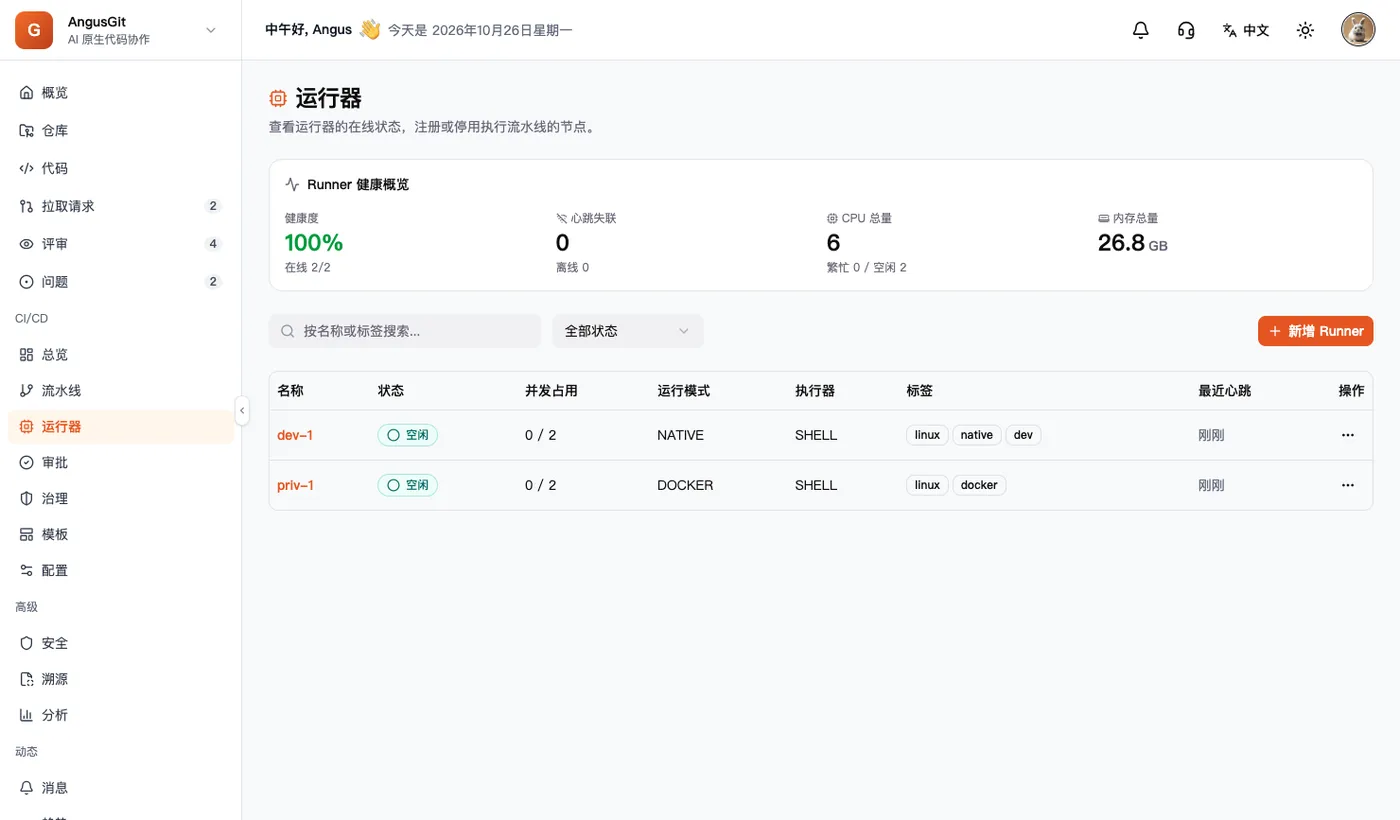Viewport: 1400px width, 820px height.
Task: Click the 26.8 GB memory total
Action: tap(1133, 242)
